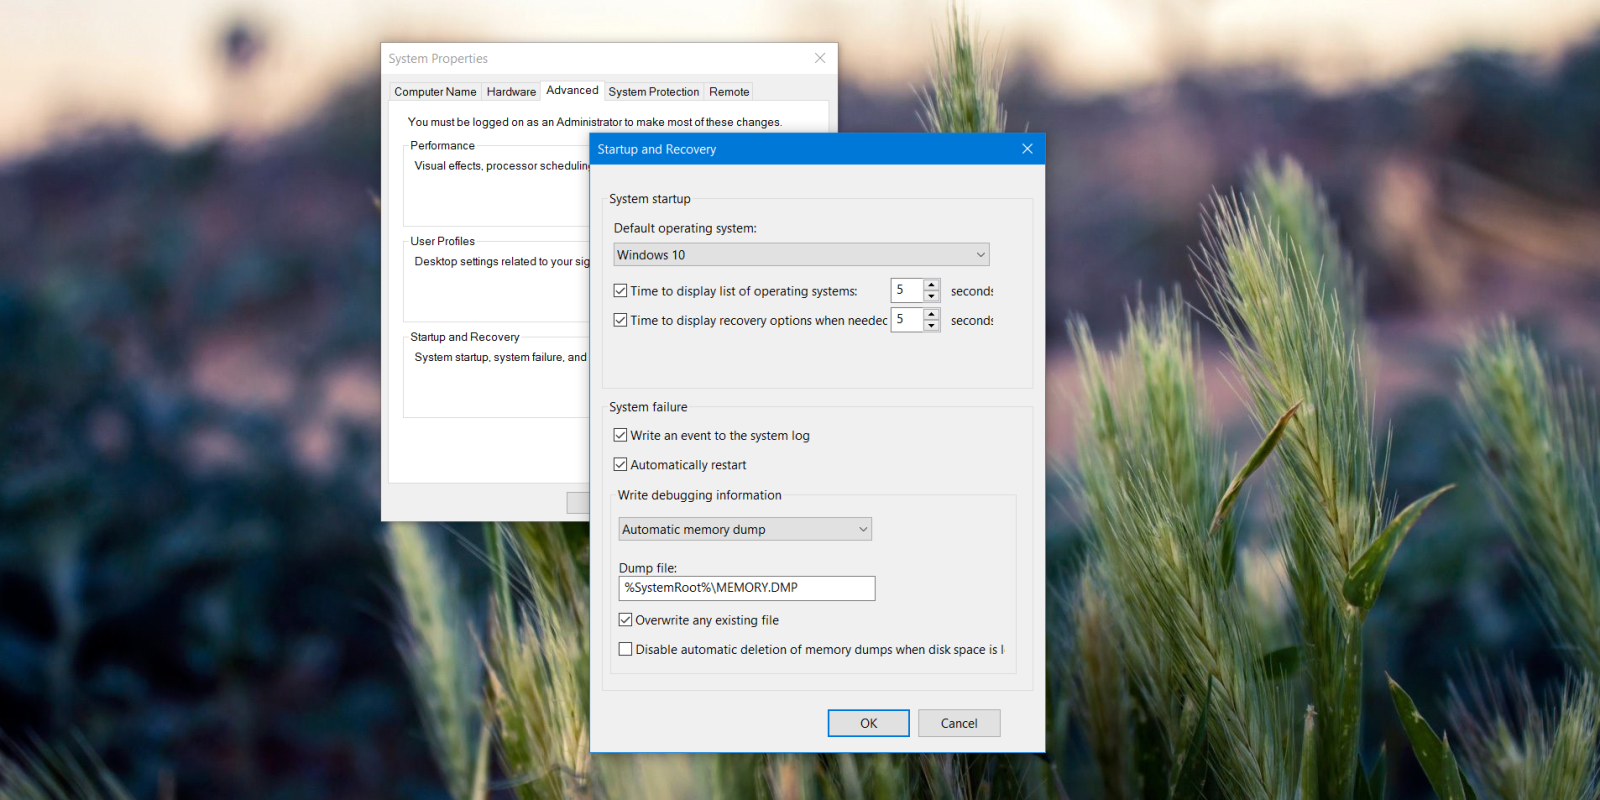Increase operating systems list display time
The width and height of the screenshot is (1600, 800).
click(932, 285)
